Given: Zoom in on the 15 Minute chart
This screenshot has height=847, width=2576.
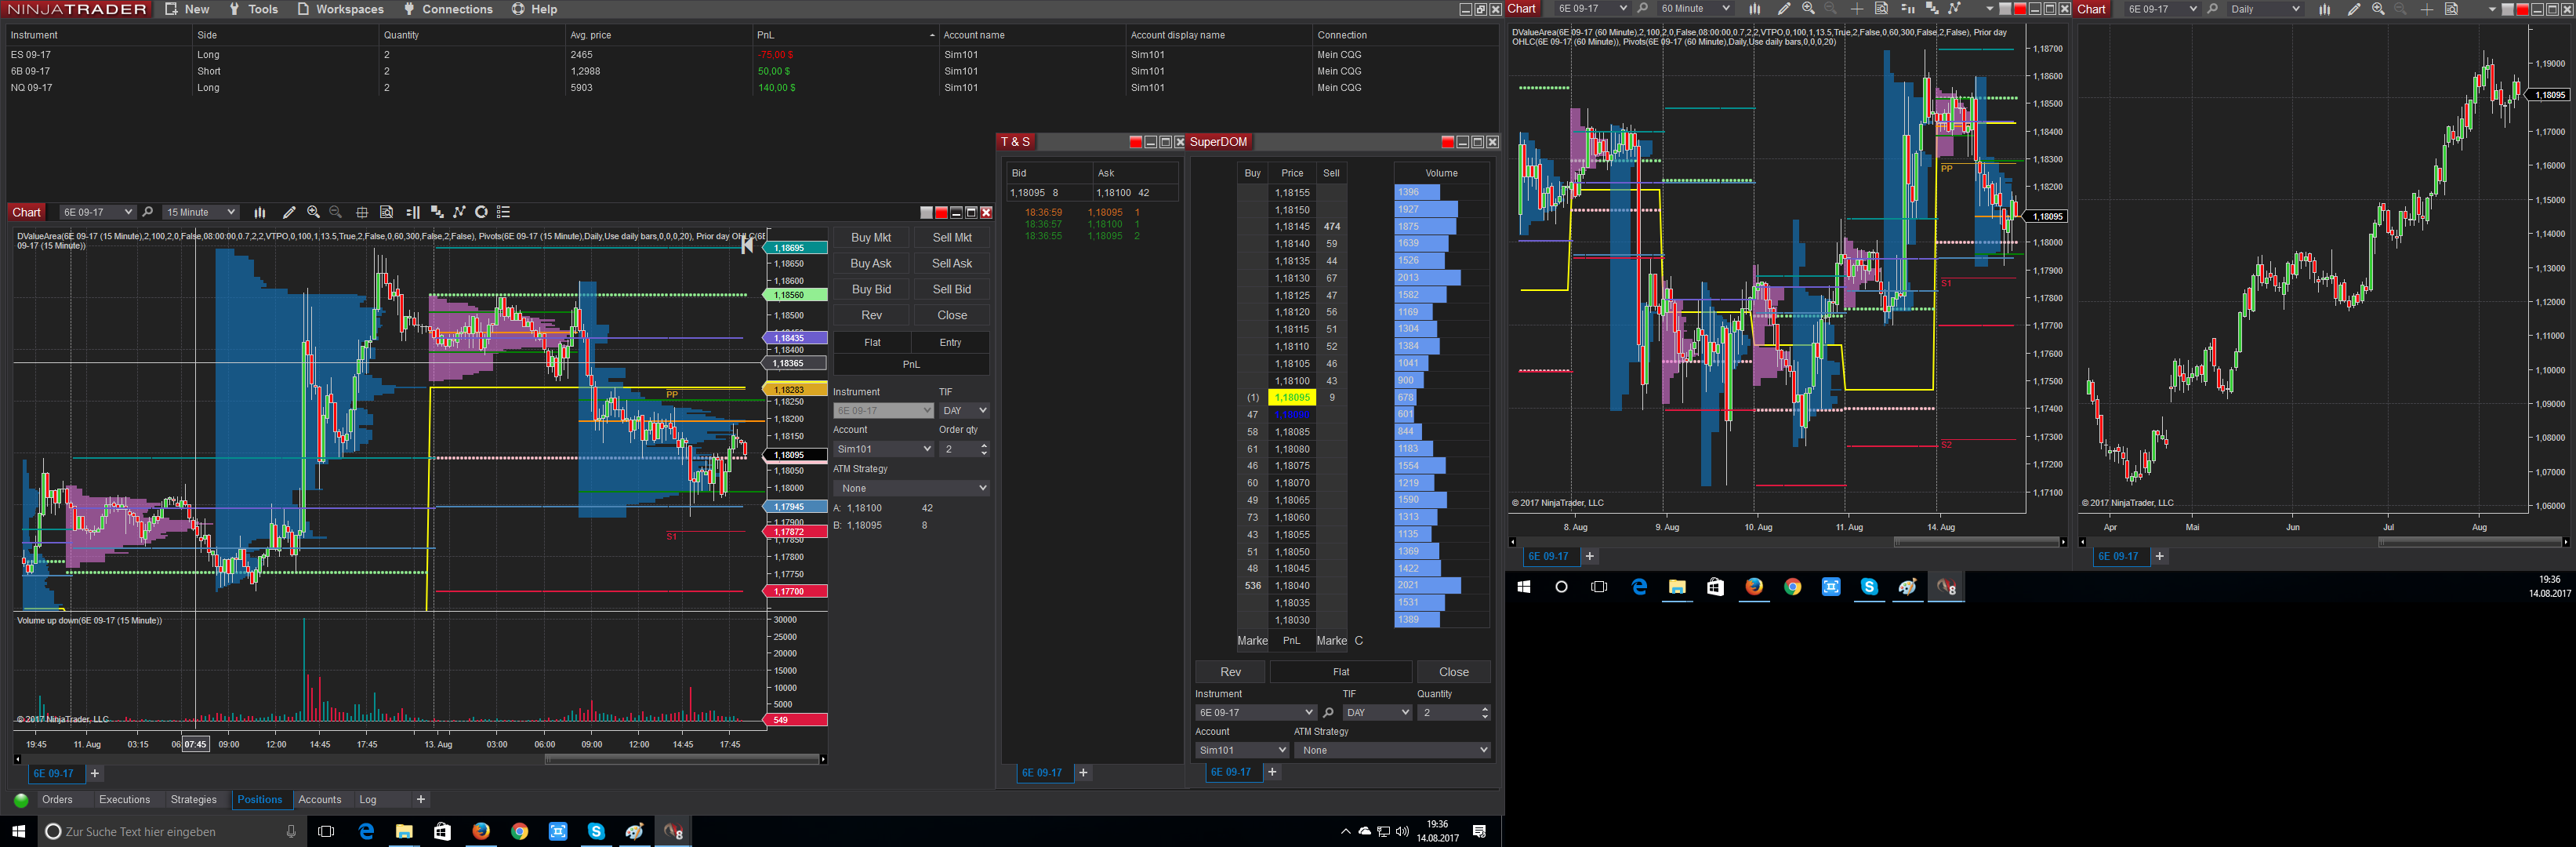Looking at the screenshot, I should point(313,212).
